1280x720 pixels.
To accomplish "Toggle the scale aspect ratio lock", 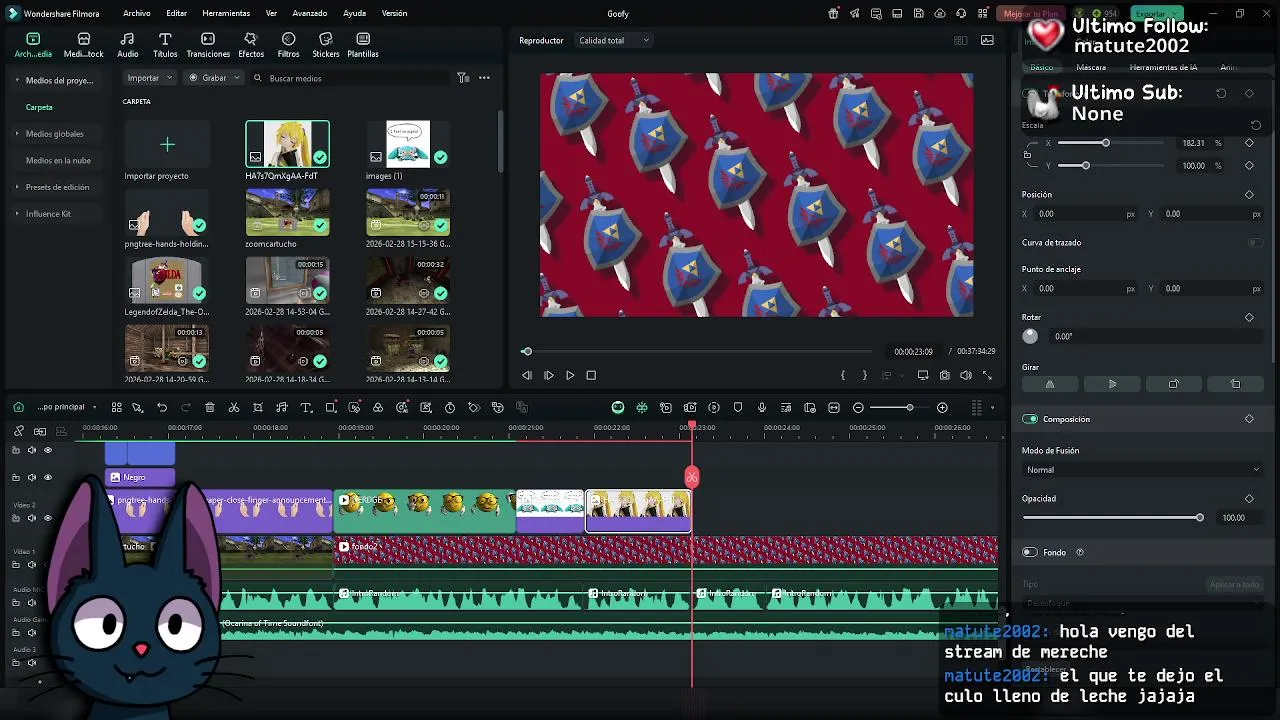I will (x=1028, y=154).
